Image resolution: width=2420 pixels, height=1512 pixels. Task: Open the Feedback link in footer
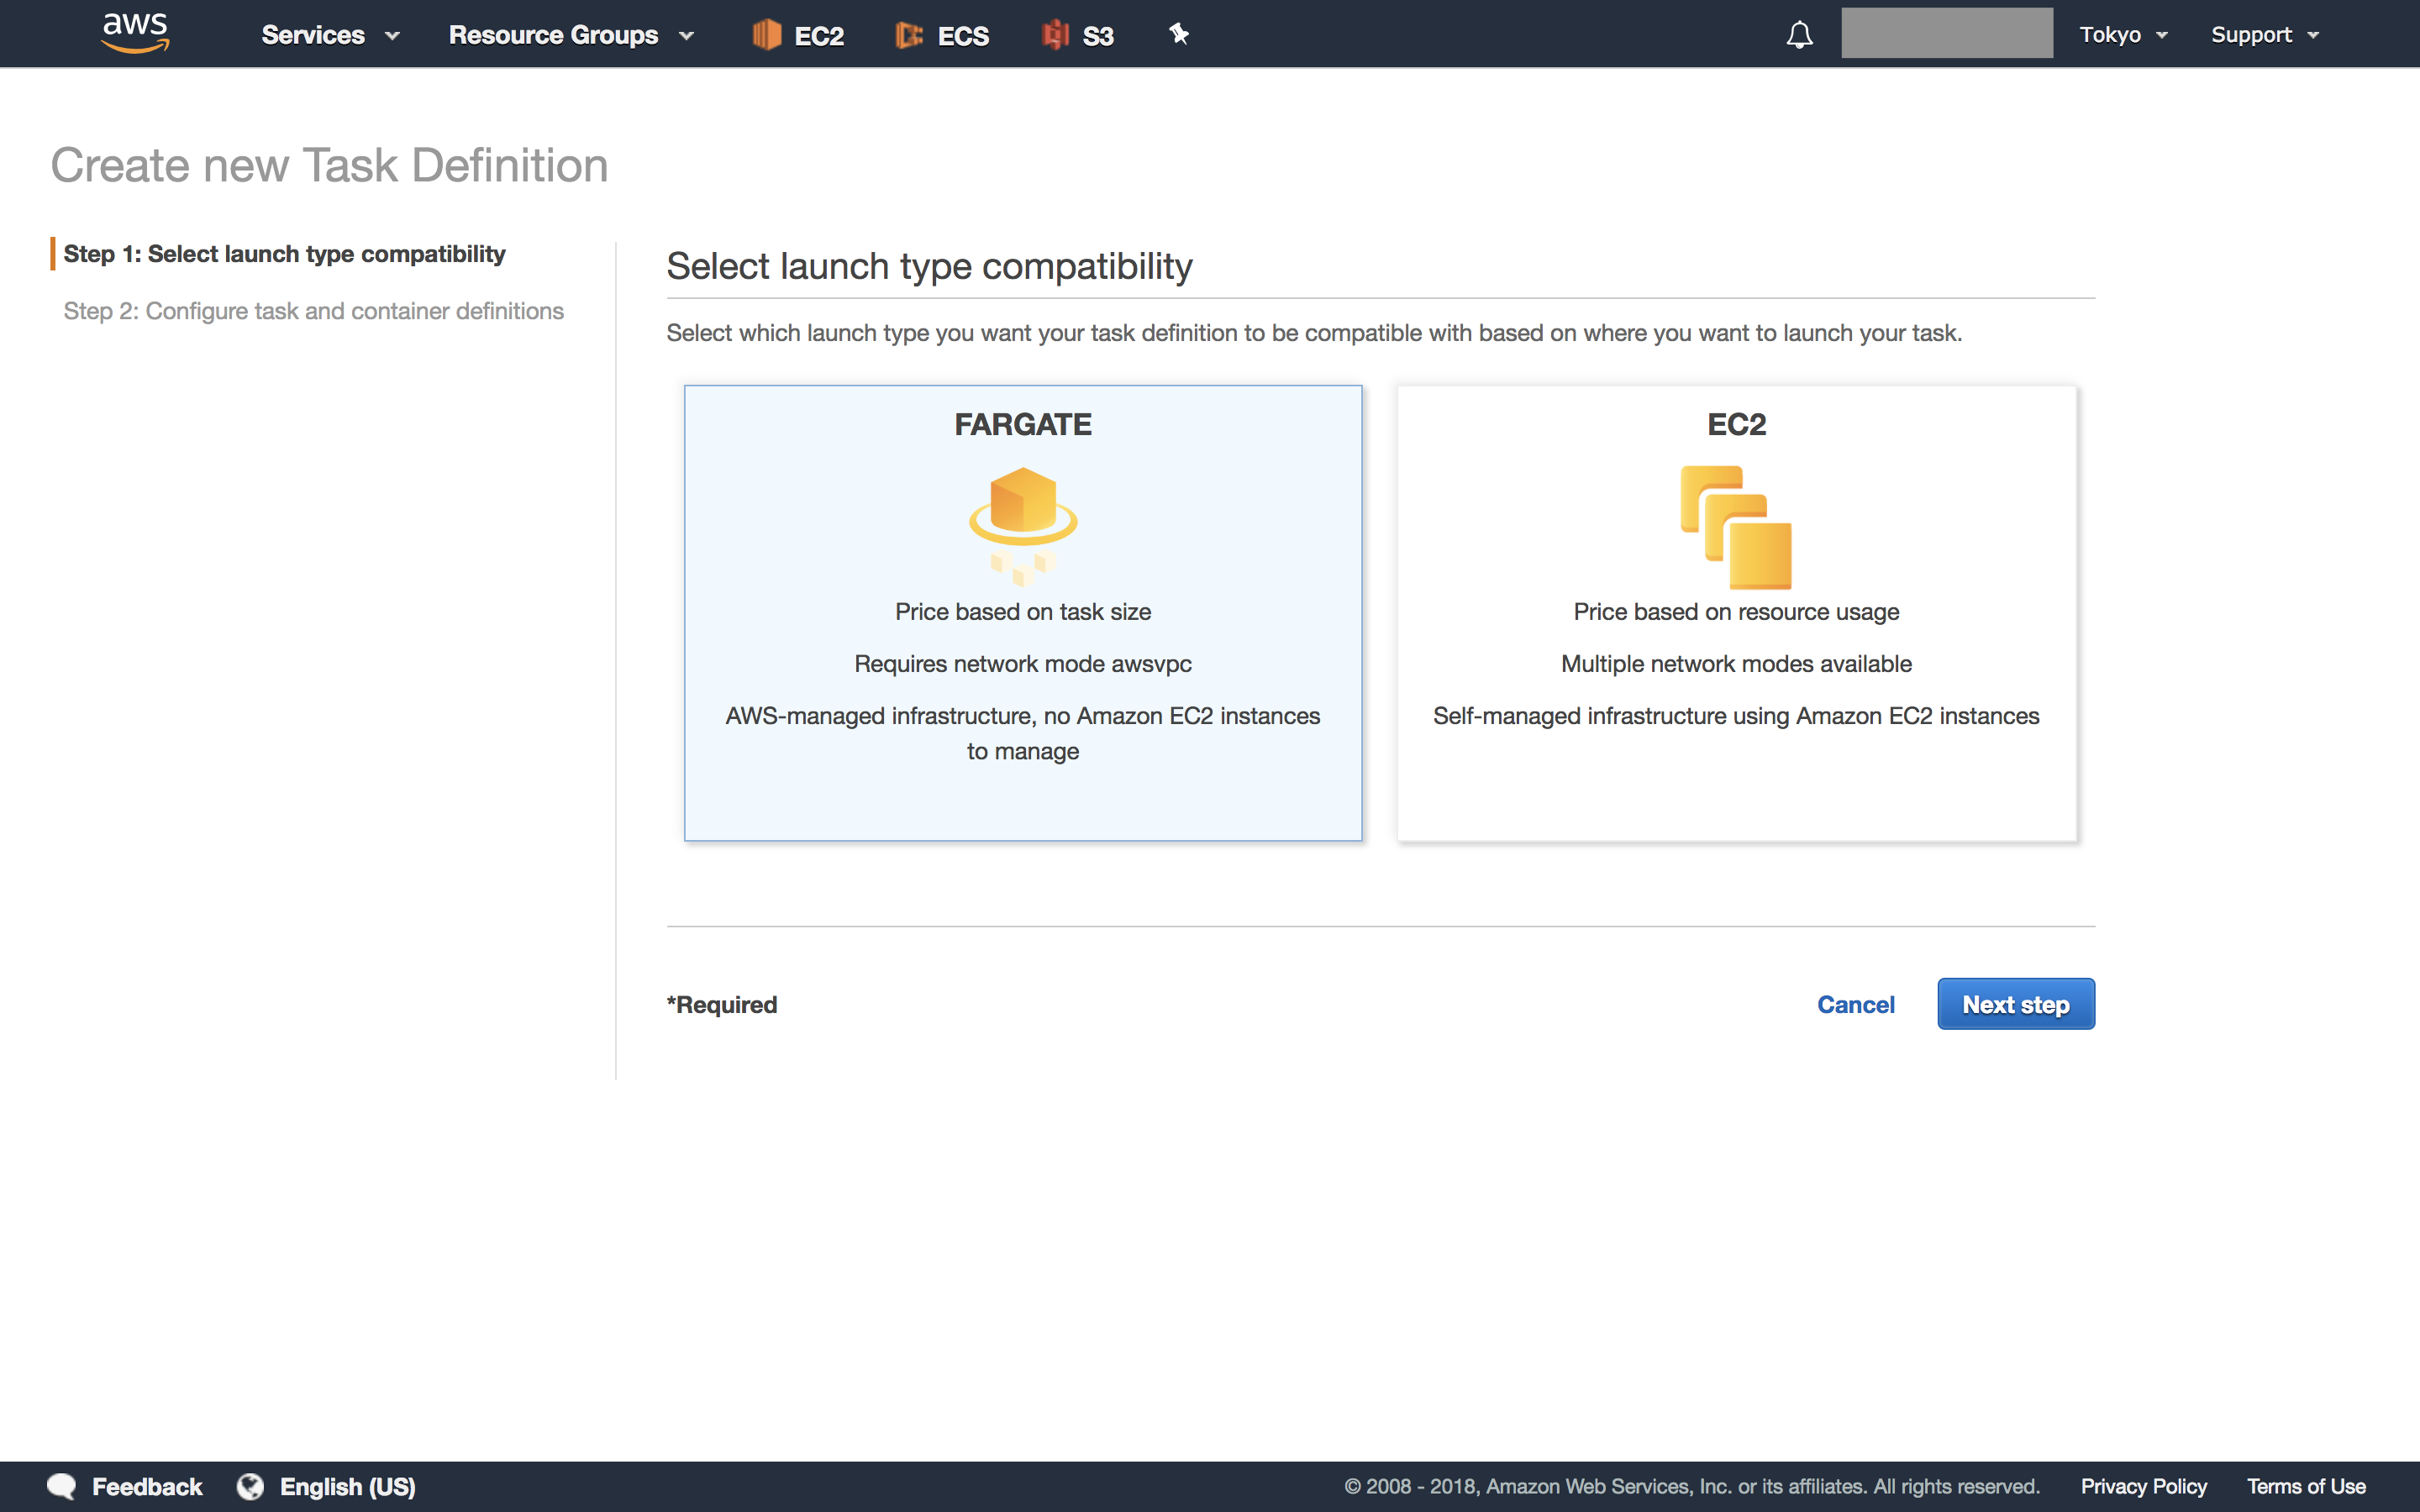(x=145, y=1486)
